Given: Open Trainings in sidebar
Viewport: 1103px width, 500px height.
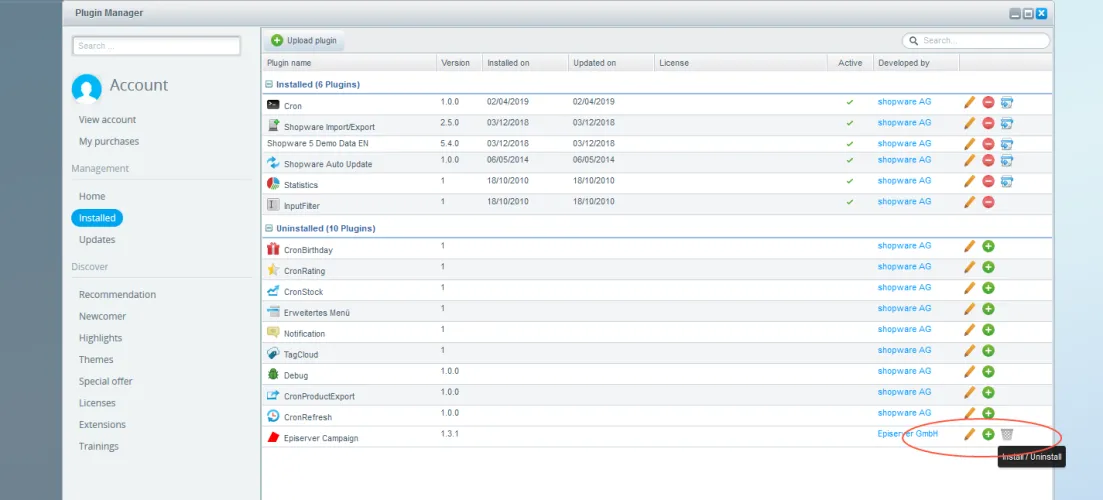Looking at the screenshot, I should pos(99,447).
